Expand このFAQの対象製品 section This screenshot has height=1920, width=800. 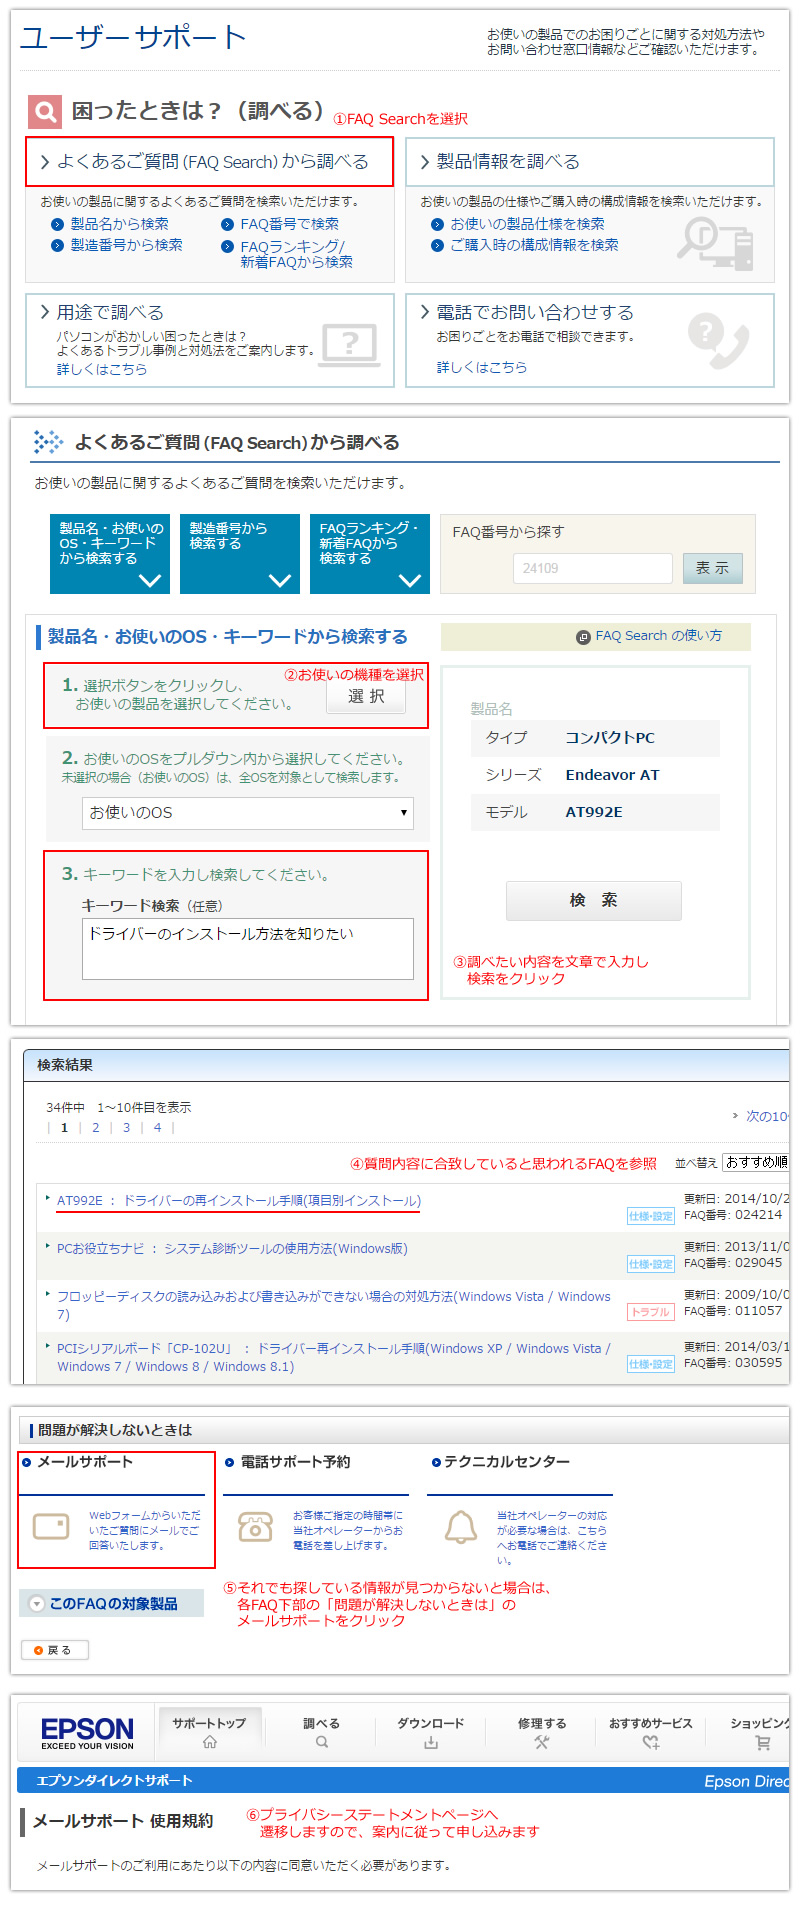click(x=111, y=1604)
